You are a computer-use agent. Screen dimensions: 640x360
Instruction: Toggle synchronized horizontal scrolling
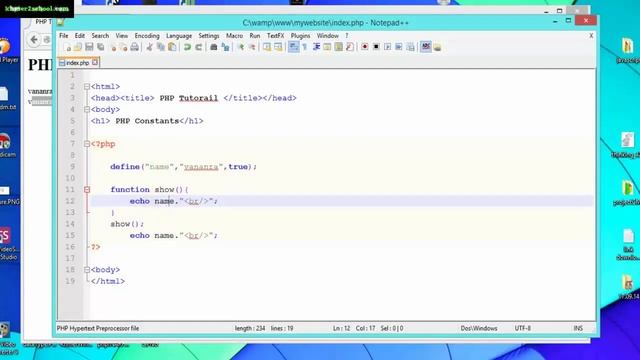[x=278, y=47]
